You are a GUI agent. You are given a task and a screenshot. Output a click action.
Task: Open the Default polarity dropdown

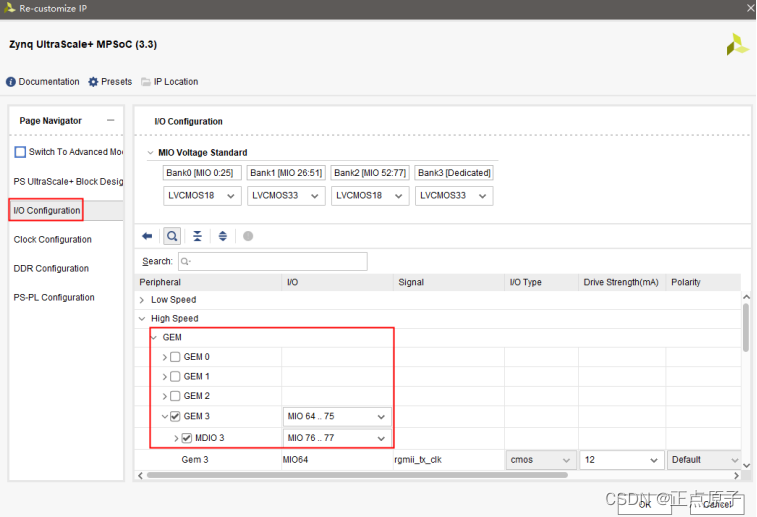point(704,460)
